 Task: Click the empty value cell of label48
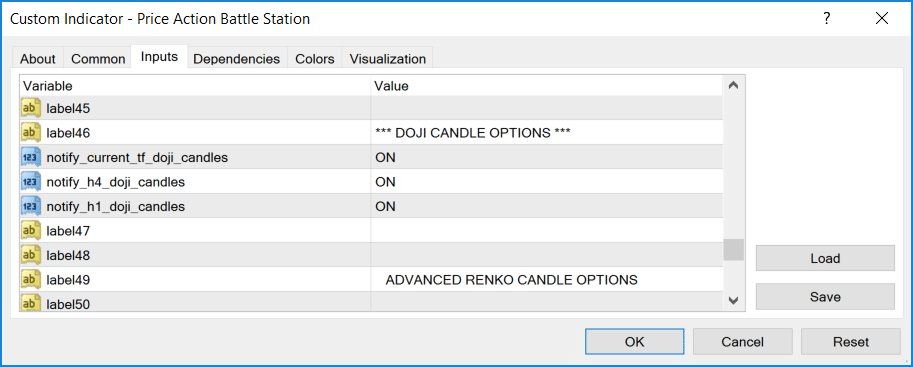[x=547, y=255]
